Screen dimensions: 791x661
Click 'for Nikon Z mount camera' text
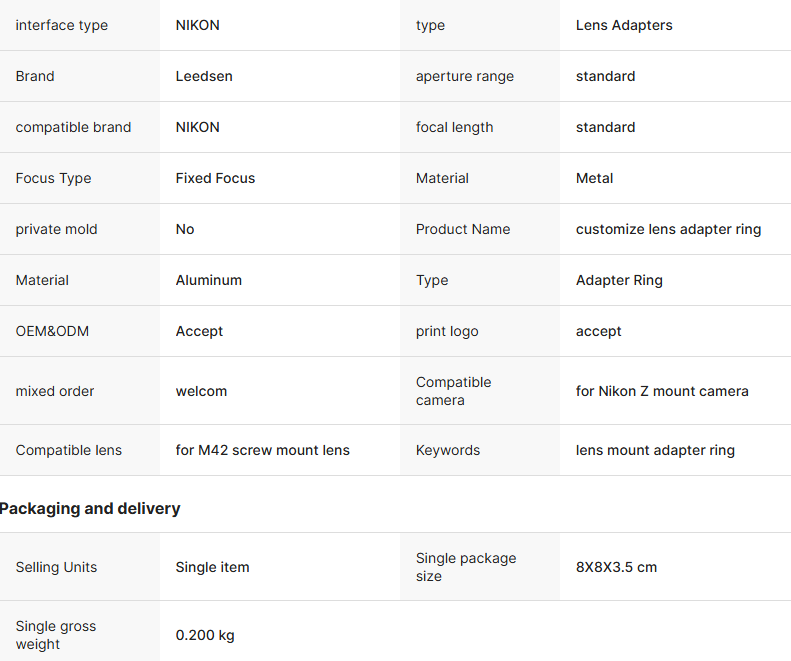coord(662,391)
